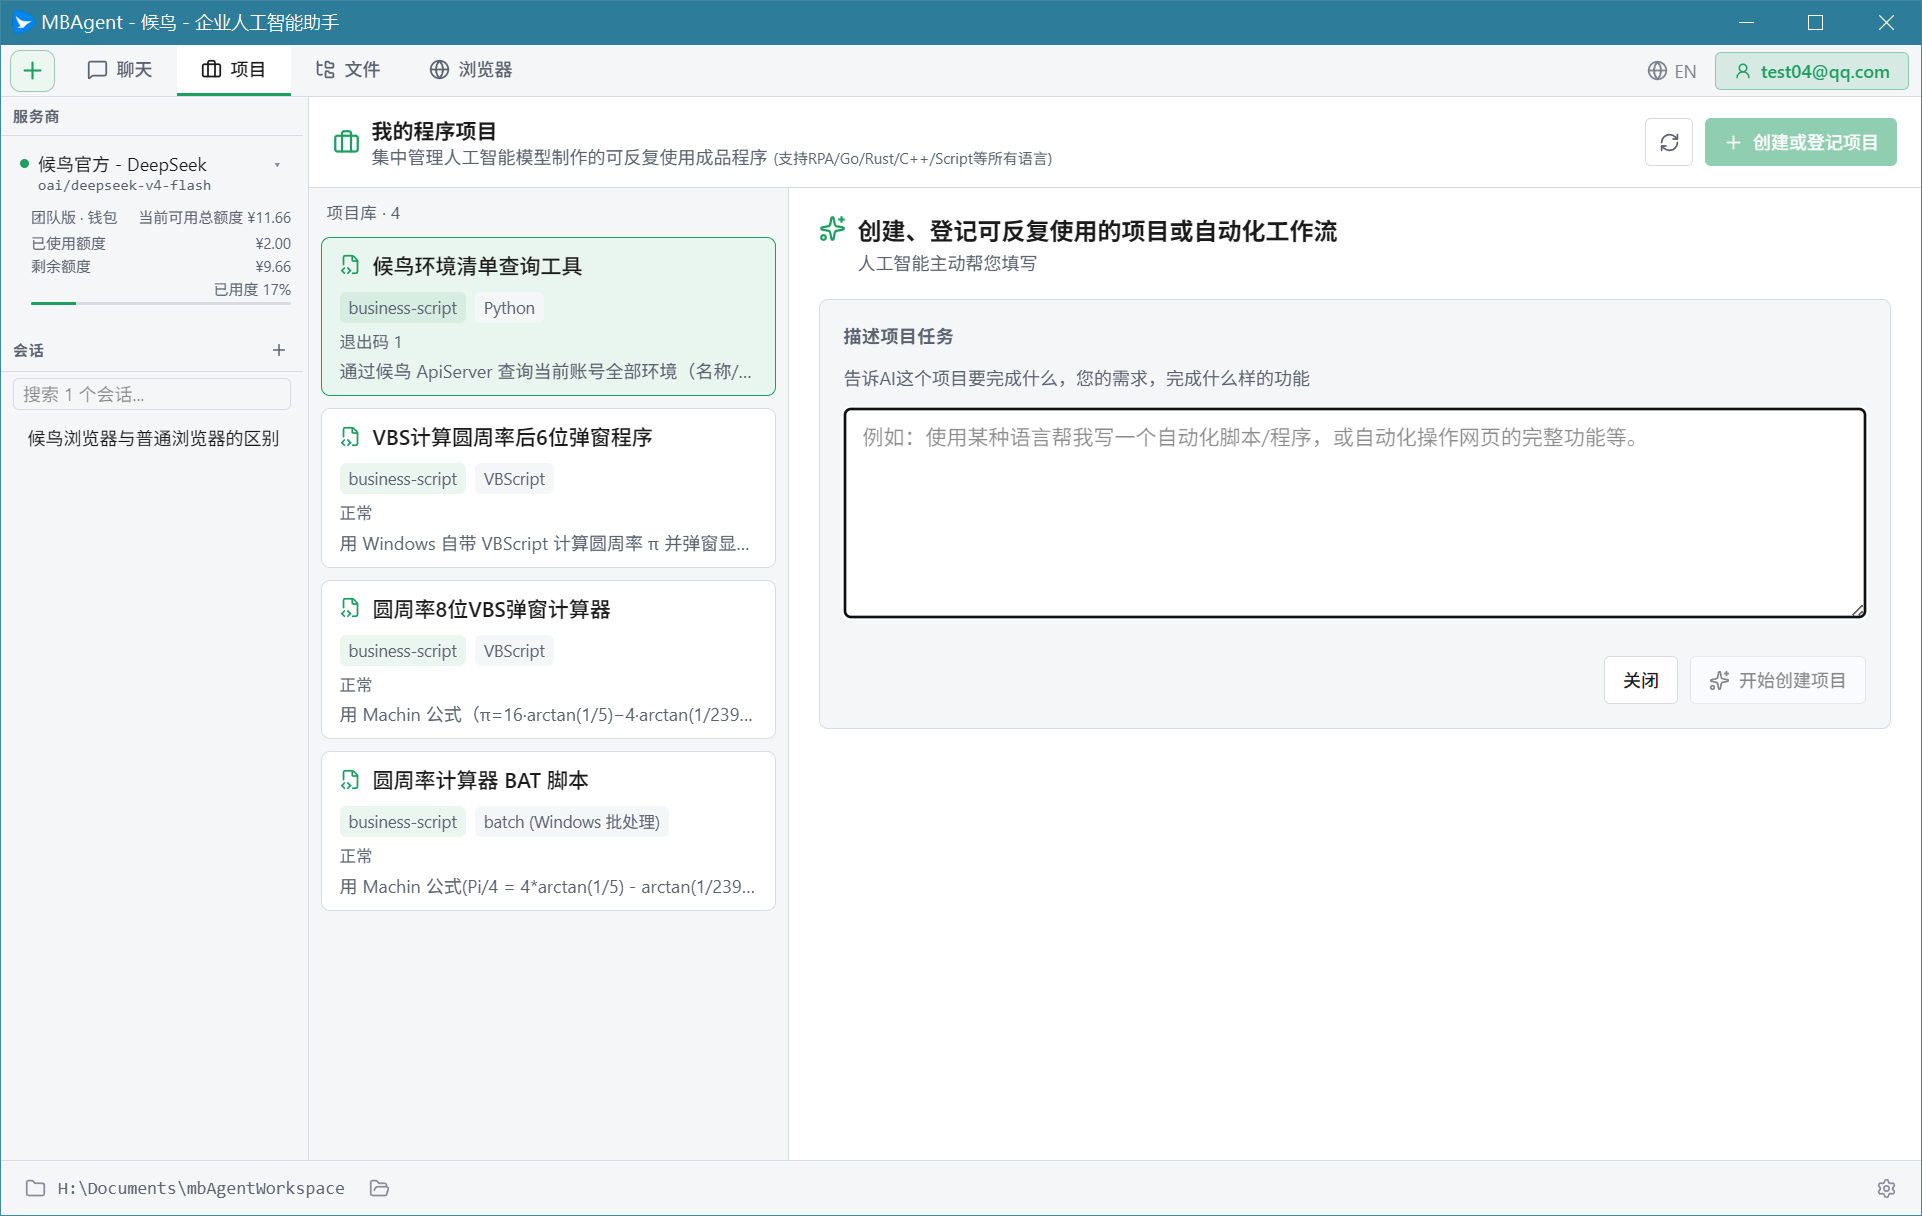This screenshot has width=1922, height=1216.
Task: Click the file icon of 圆周率计算器 BAT 脚本
Action: tap(350, 780)
